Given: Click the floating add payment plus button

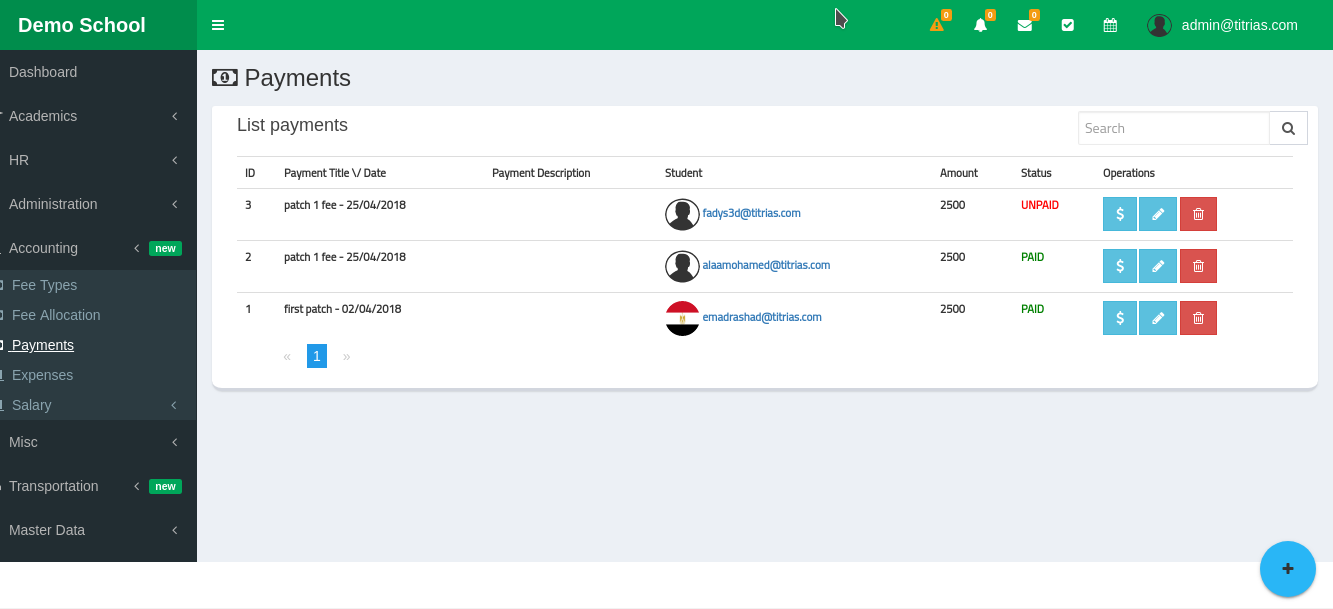Looking at the screenshot, I should 1288,569.
